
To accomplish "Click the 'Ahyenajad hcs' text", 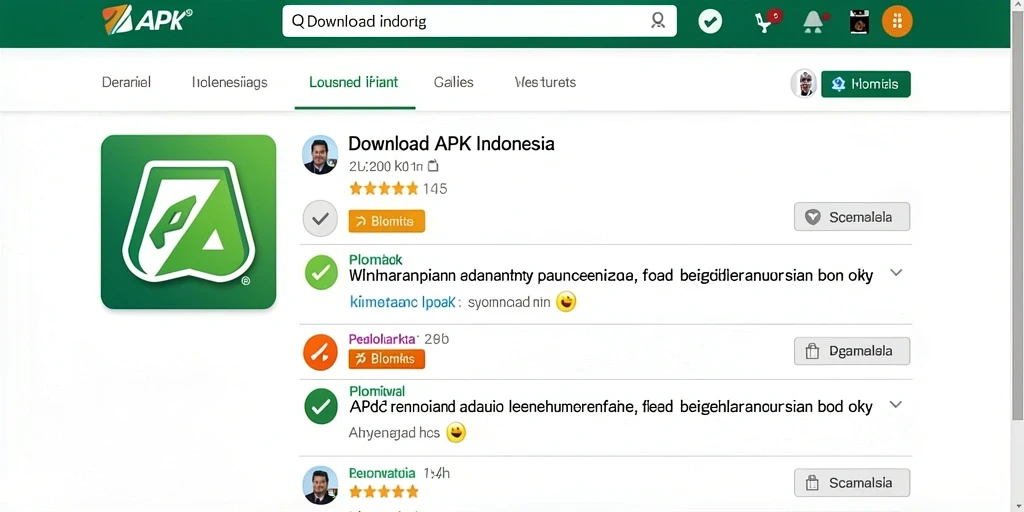I will pyautogui.click(x=394, y=432).
